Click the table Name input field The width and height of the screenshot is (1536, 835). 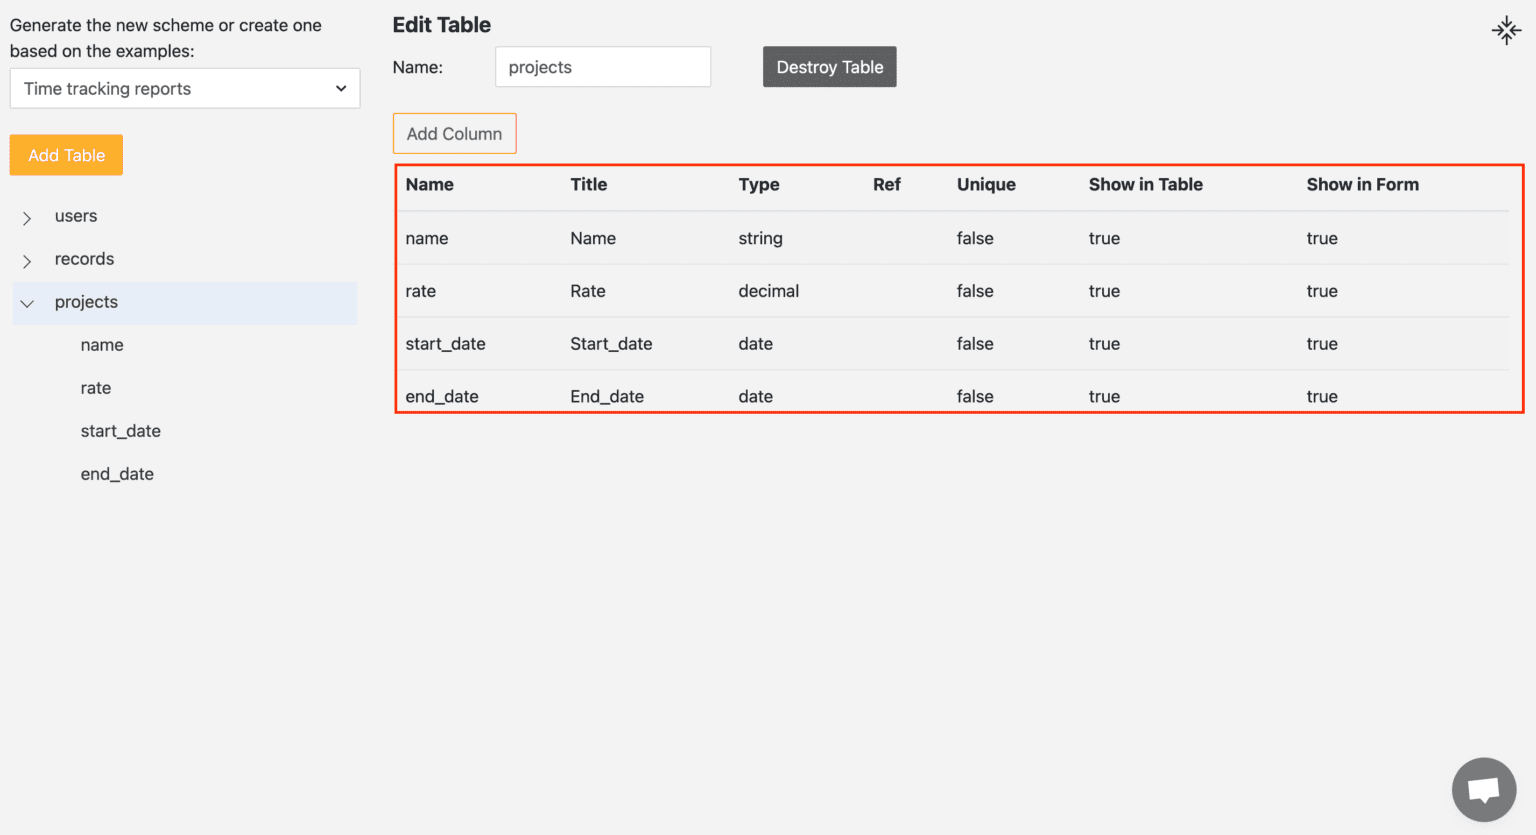click(x=602, y=67)
